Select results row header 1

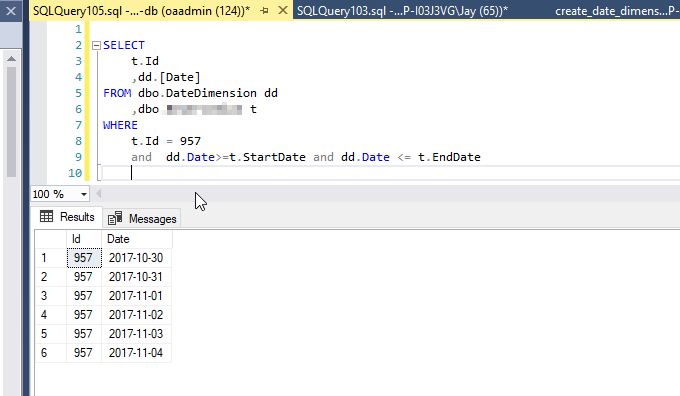51,258
